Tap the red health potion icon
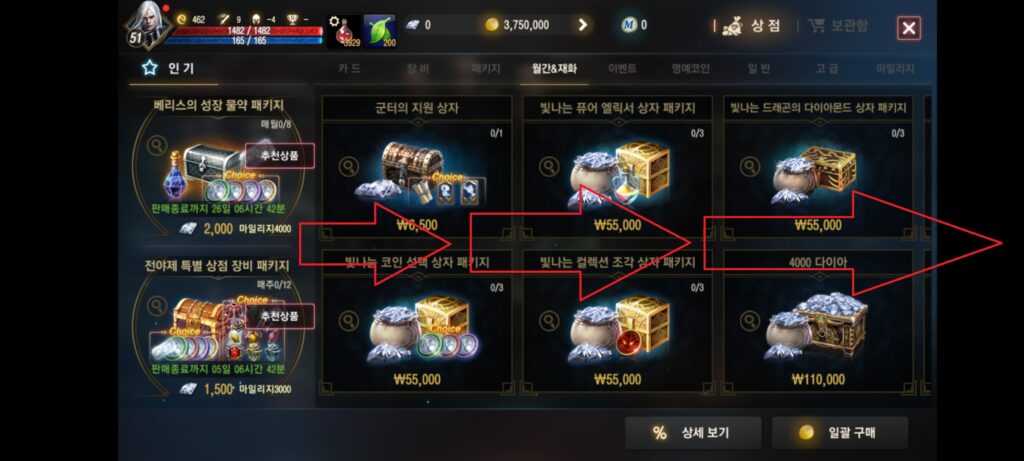Screen dimensions: 1024x461 [344, 31]
